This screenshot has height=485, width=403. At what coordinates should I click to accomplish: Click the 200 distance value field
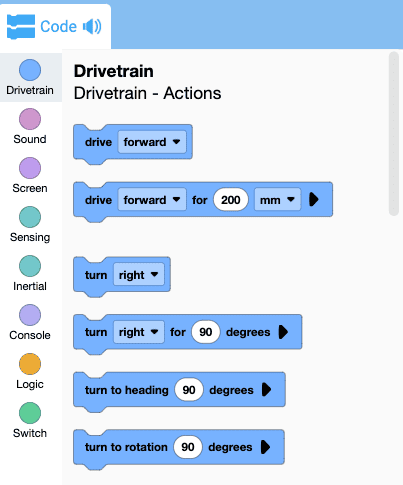pyautogui.click(x=231, y=200)
